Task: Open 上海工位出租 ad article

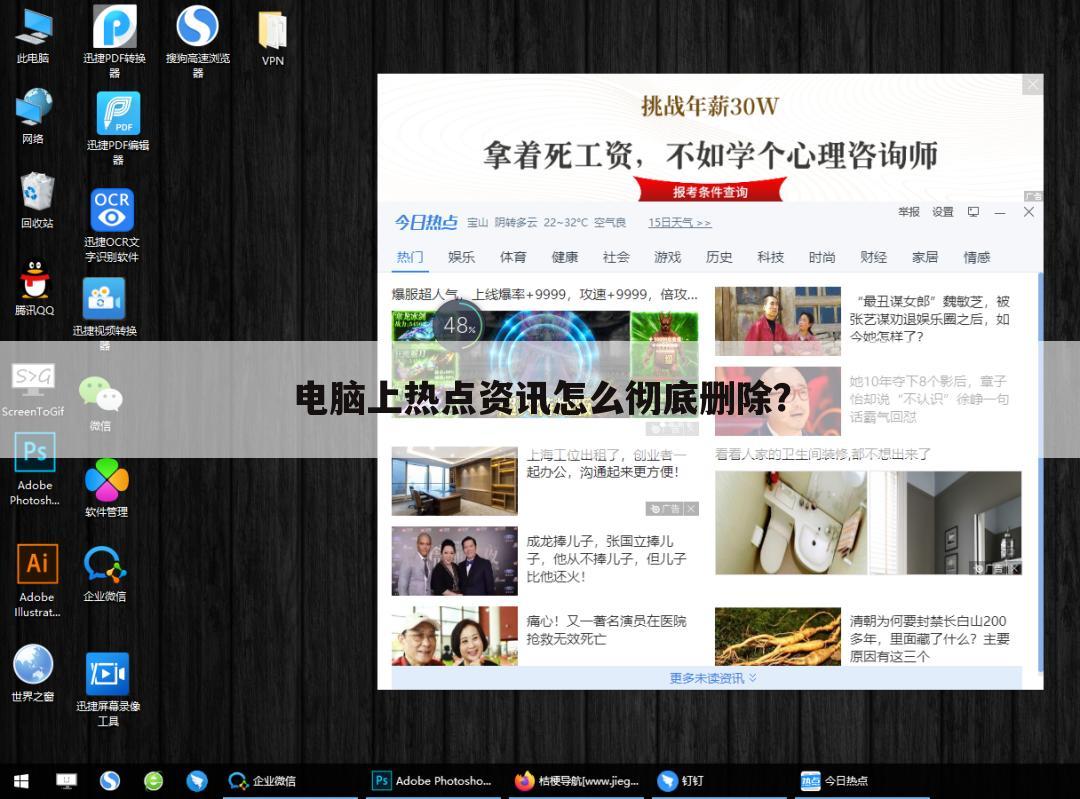Action: (607, 464)
